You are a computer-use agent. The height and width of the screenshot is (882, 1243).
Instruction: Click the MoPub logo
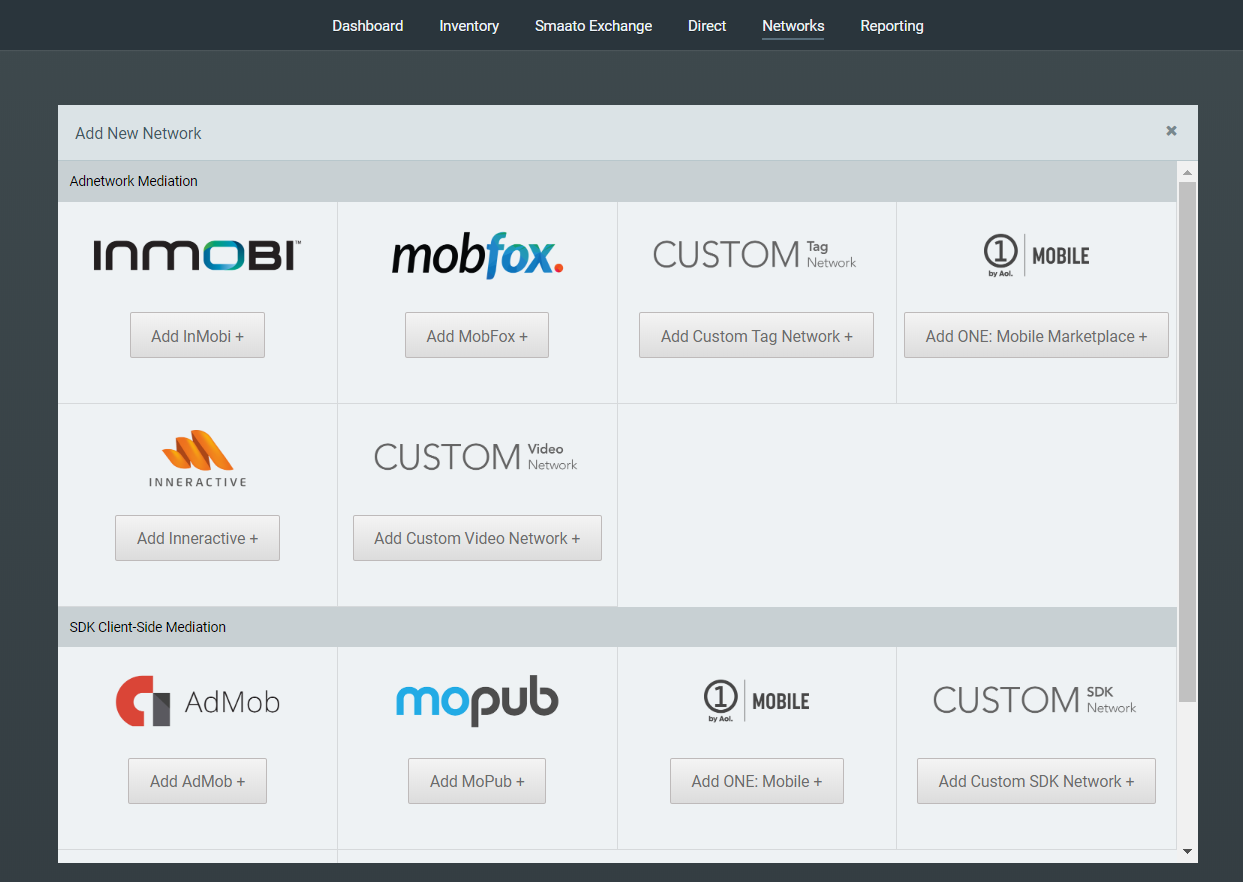477,703
